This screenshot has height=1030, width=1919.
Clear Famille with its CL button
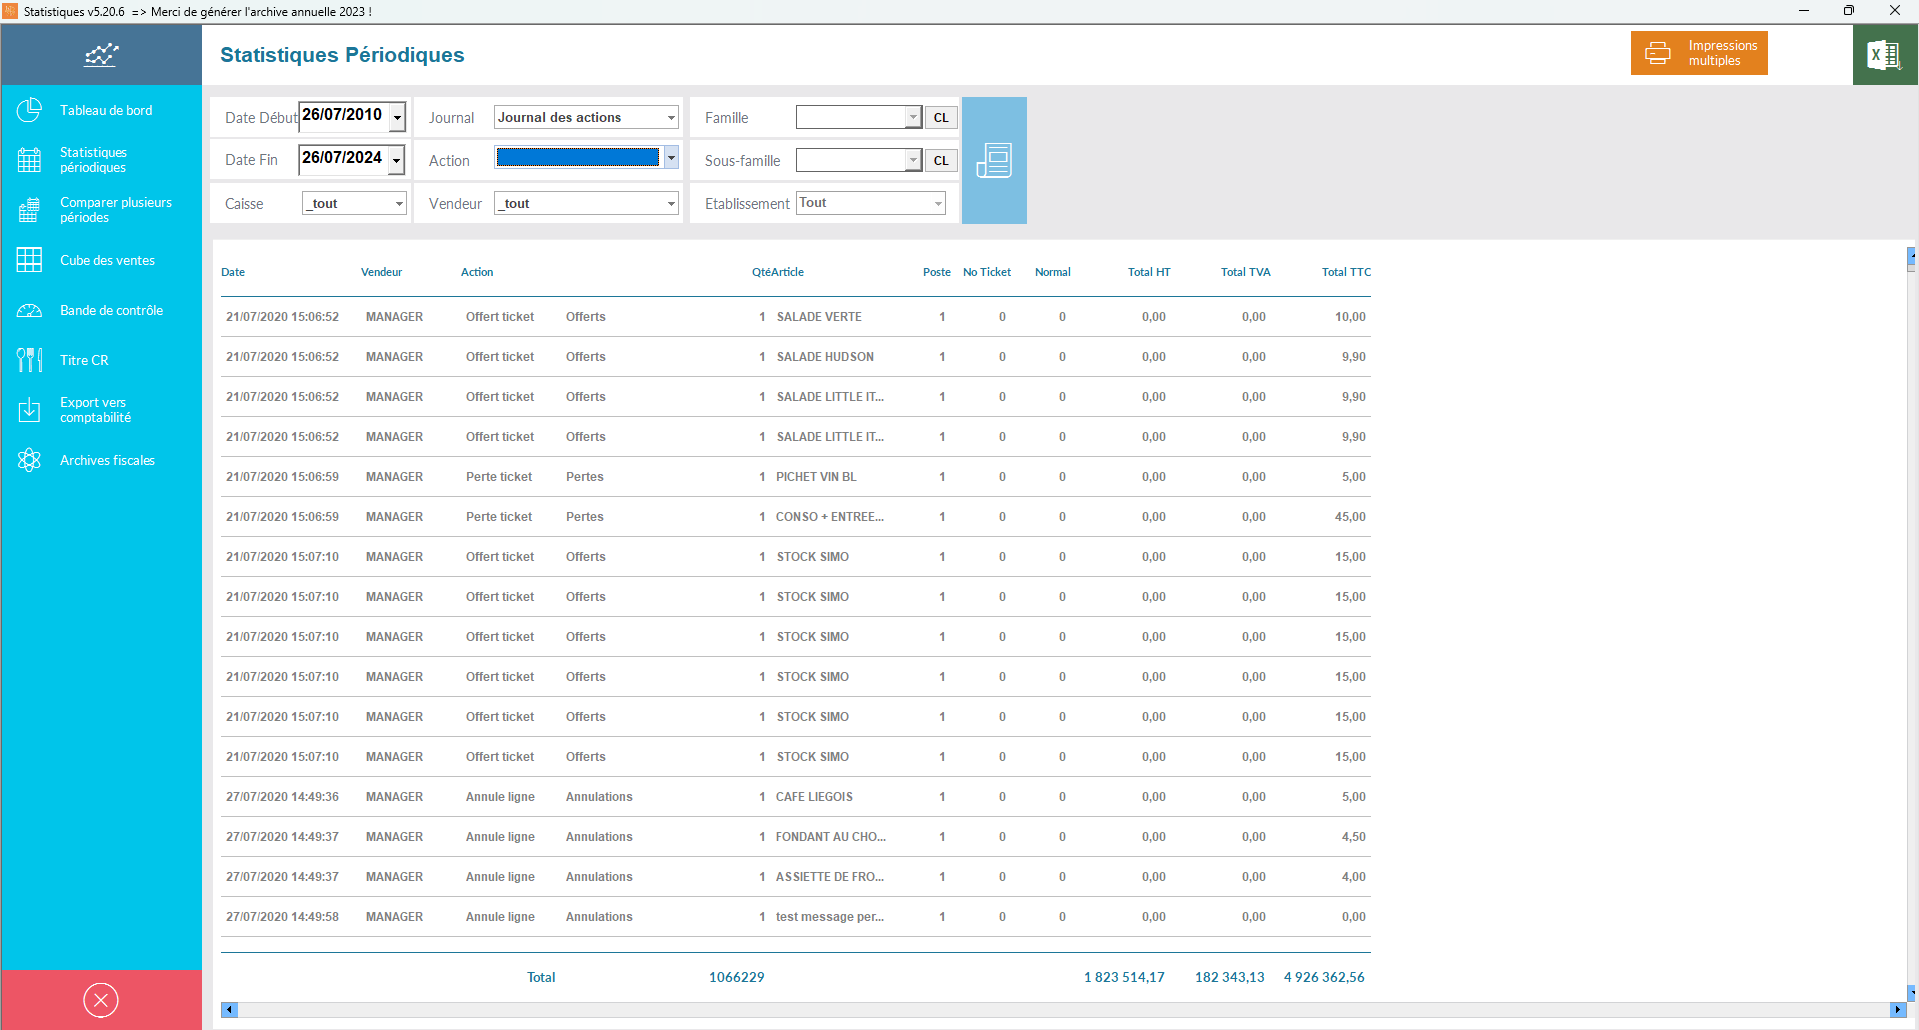[x=941, y=117]
